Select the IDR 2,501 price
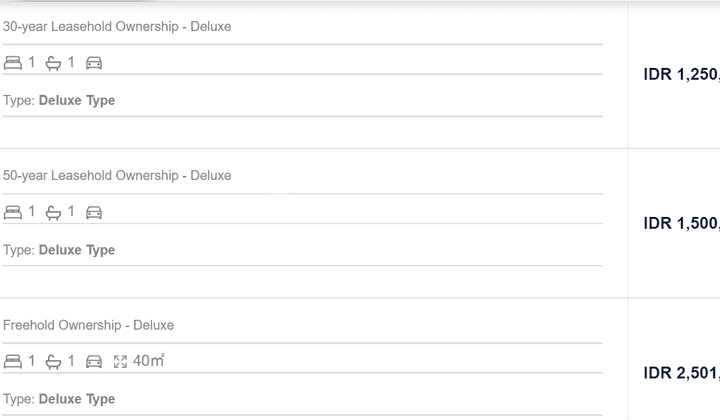720x420 pixels. tap(681, 373)
